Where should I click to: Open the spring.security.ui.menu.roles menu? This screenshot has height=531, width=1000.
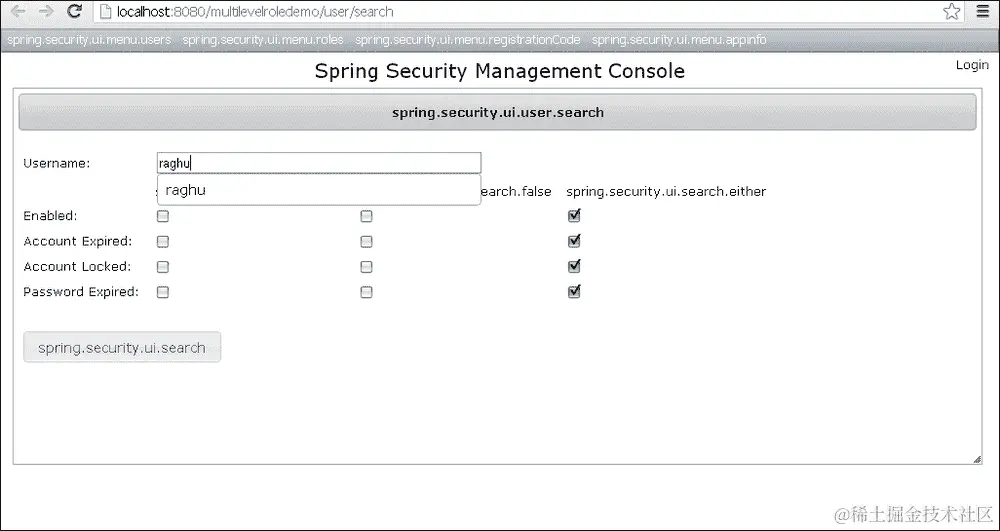263,40
